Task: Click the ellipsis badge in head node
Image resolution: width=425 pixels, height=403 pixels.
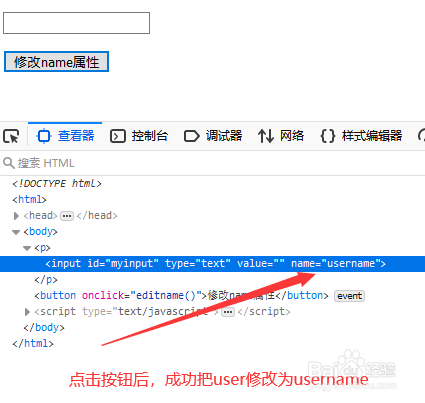Action: point(67,216)
